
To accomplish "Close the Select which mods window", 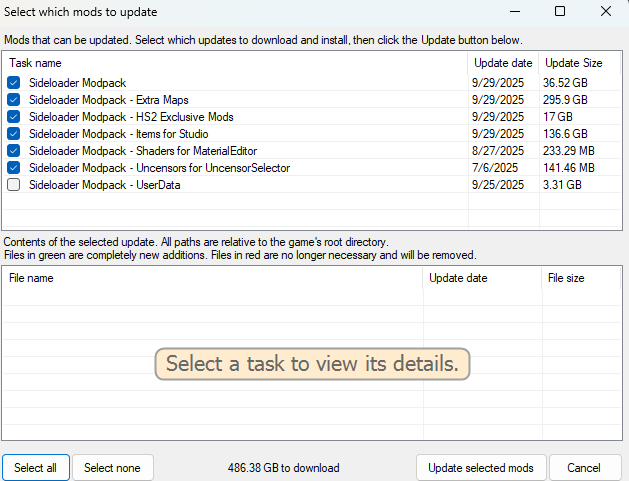I will (606, 11).
